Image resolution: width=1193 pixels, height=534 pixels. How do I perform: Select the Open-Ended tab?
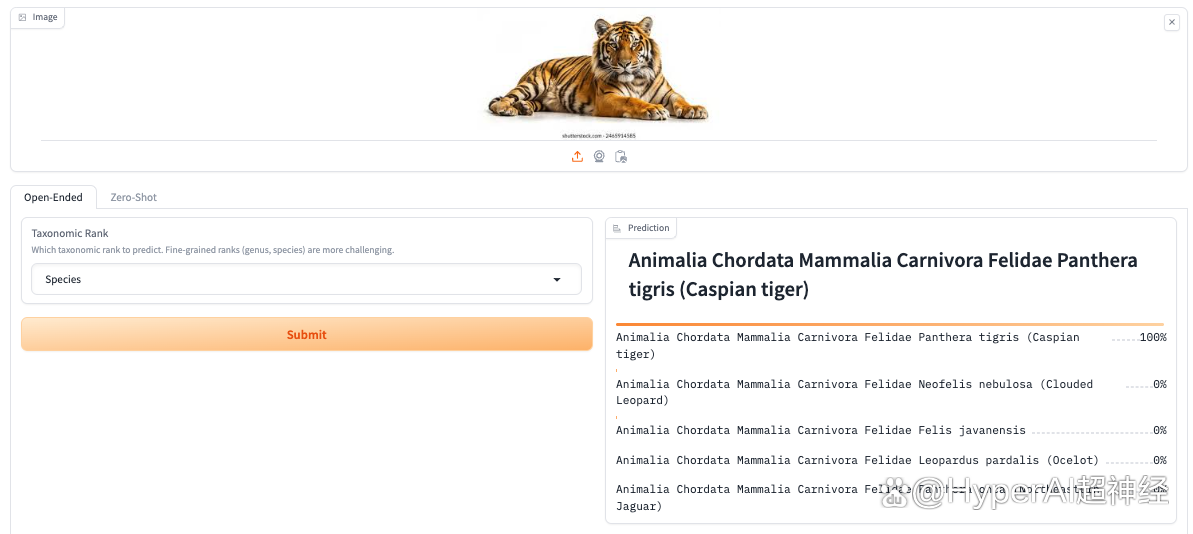click(x=53, y=197)
